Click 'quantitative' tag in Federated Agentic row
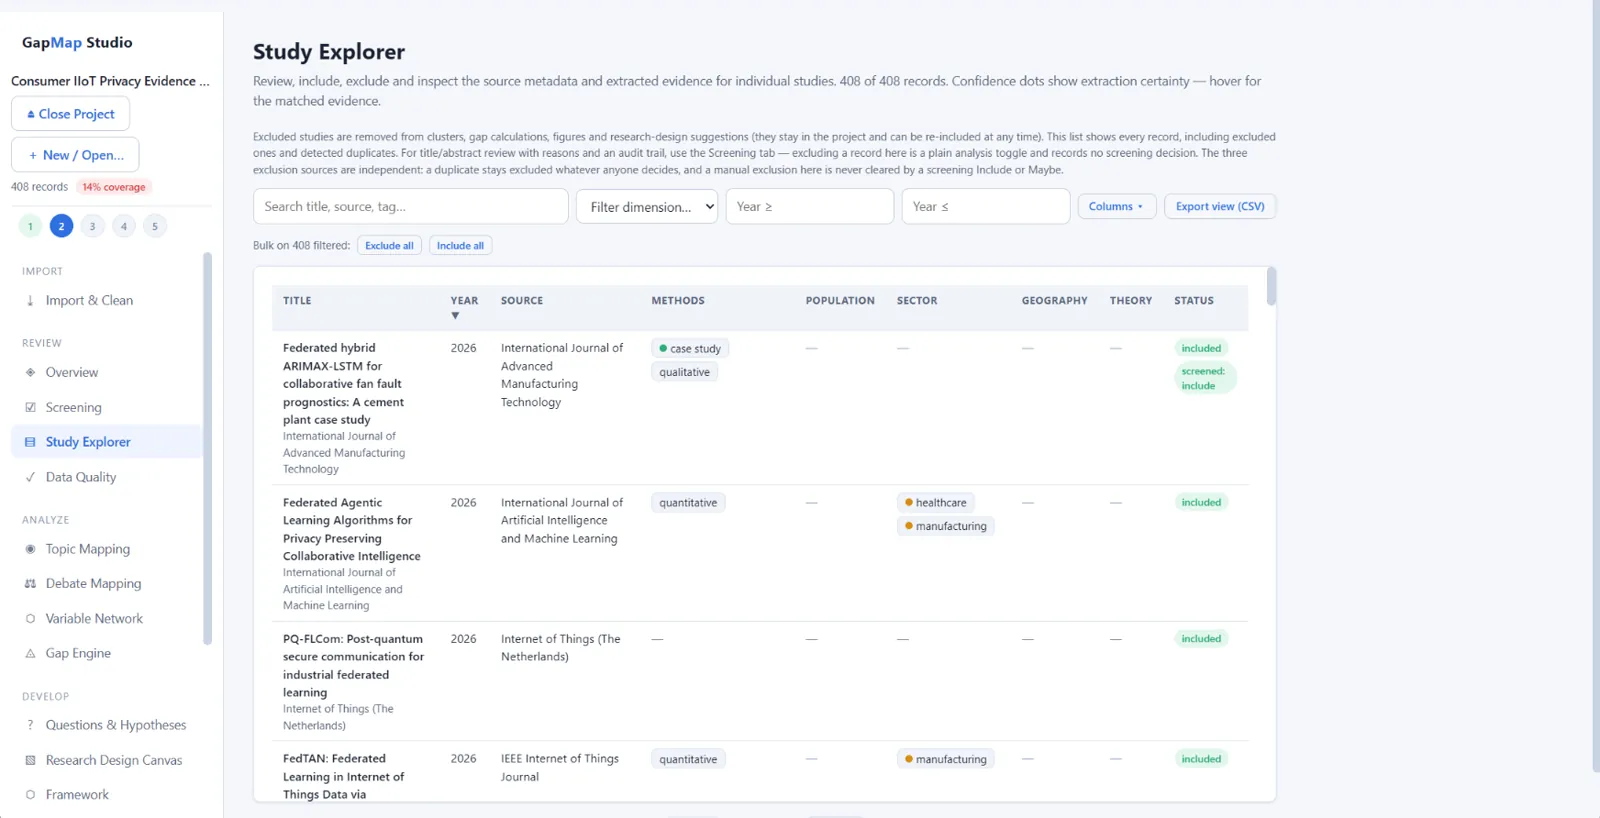The width and height of the screenshot is (1600, 818). point(688,503)
